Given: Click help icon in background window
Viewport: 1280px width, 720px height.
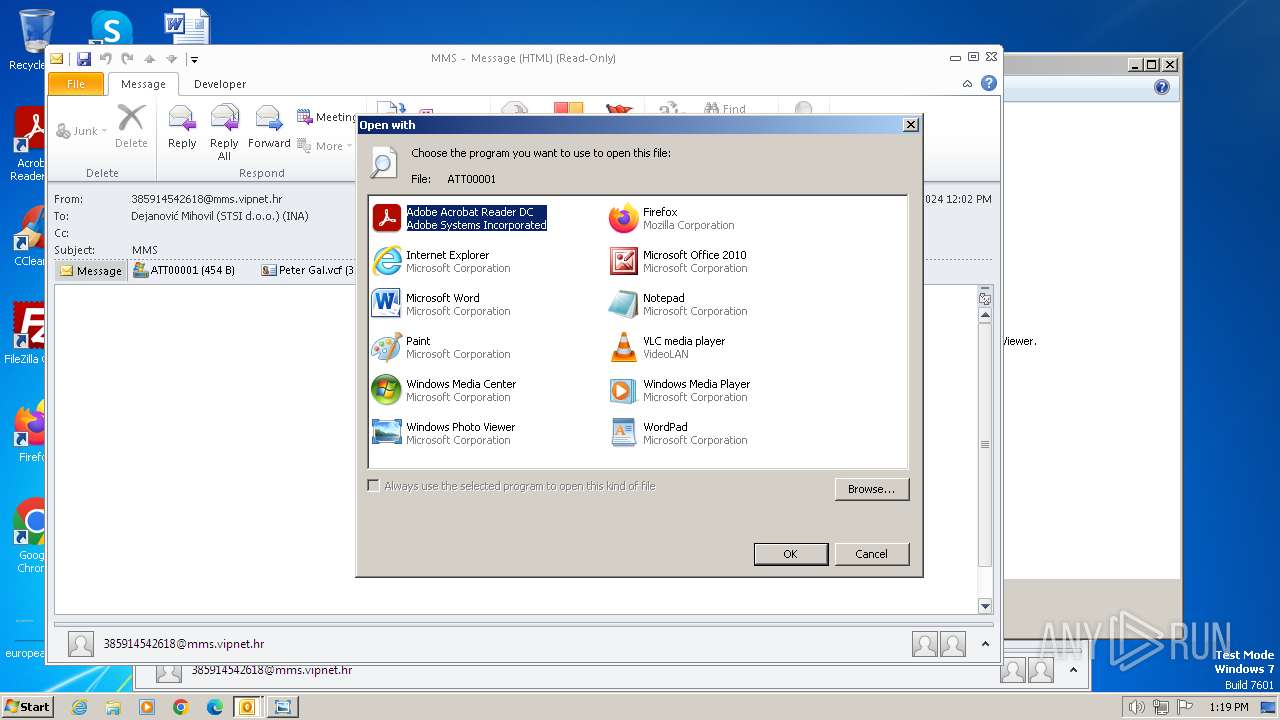Looking at the screenshot, I should coord(1161,87).
